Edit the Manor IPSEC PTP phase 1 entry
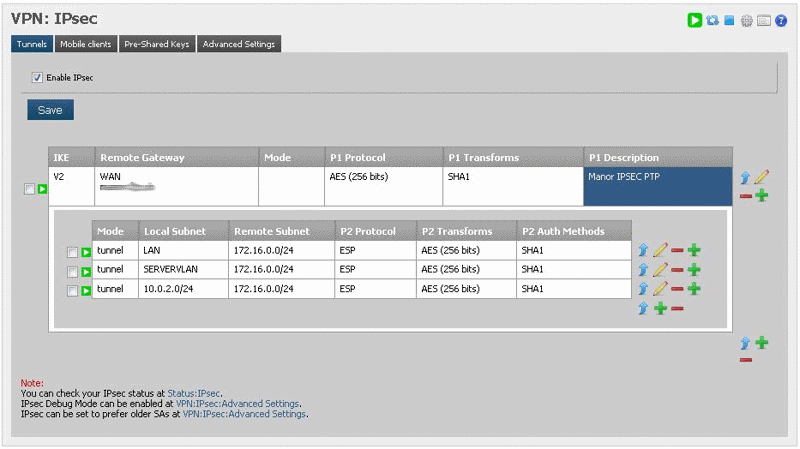 click(x=762, y=177)
